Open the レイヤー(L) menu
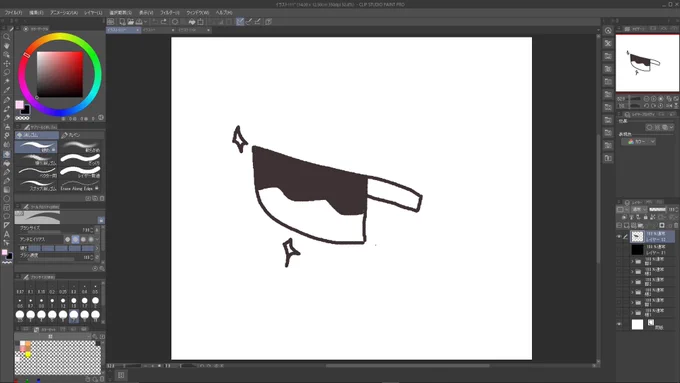This screenshot has height=383, width=680. pyautogui.click(x=93, y=13)
